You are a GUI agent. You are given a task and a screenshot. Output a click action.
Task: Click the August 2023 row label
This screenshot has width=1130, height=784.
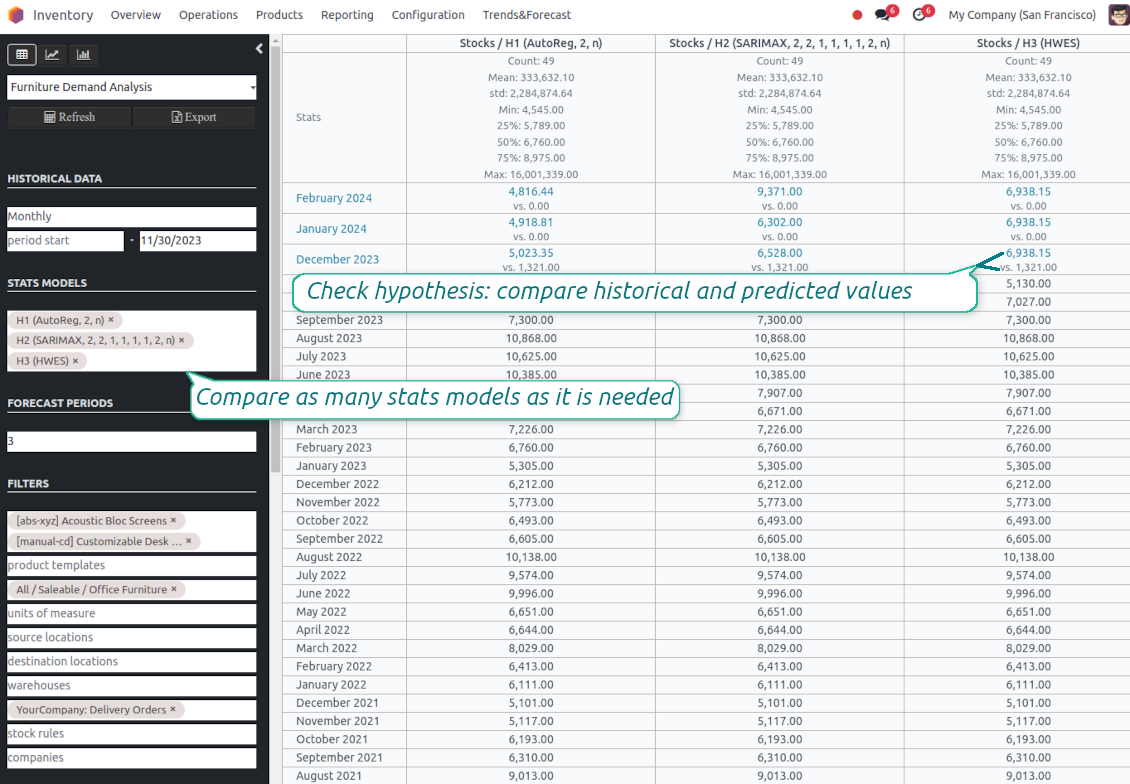tap(329, 338)
